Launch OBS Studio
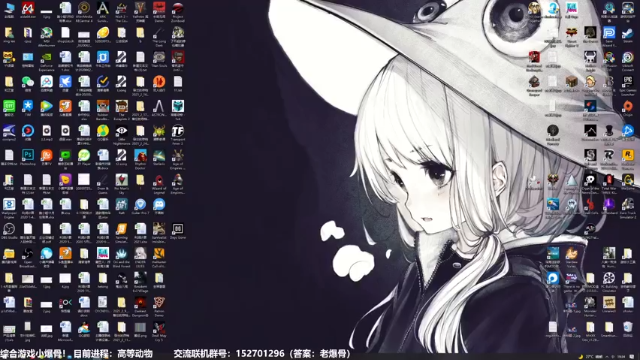The width and height of the screenshot is (640, 360). pyautogui.click(x=9, y=231)
